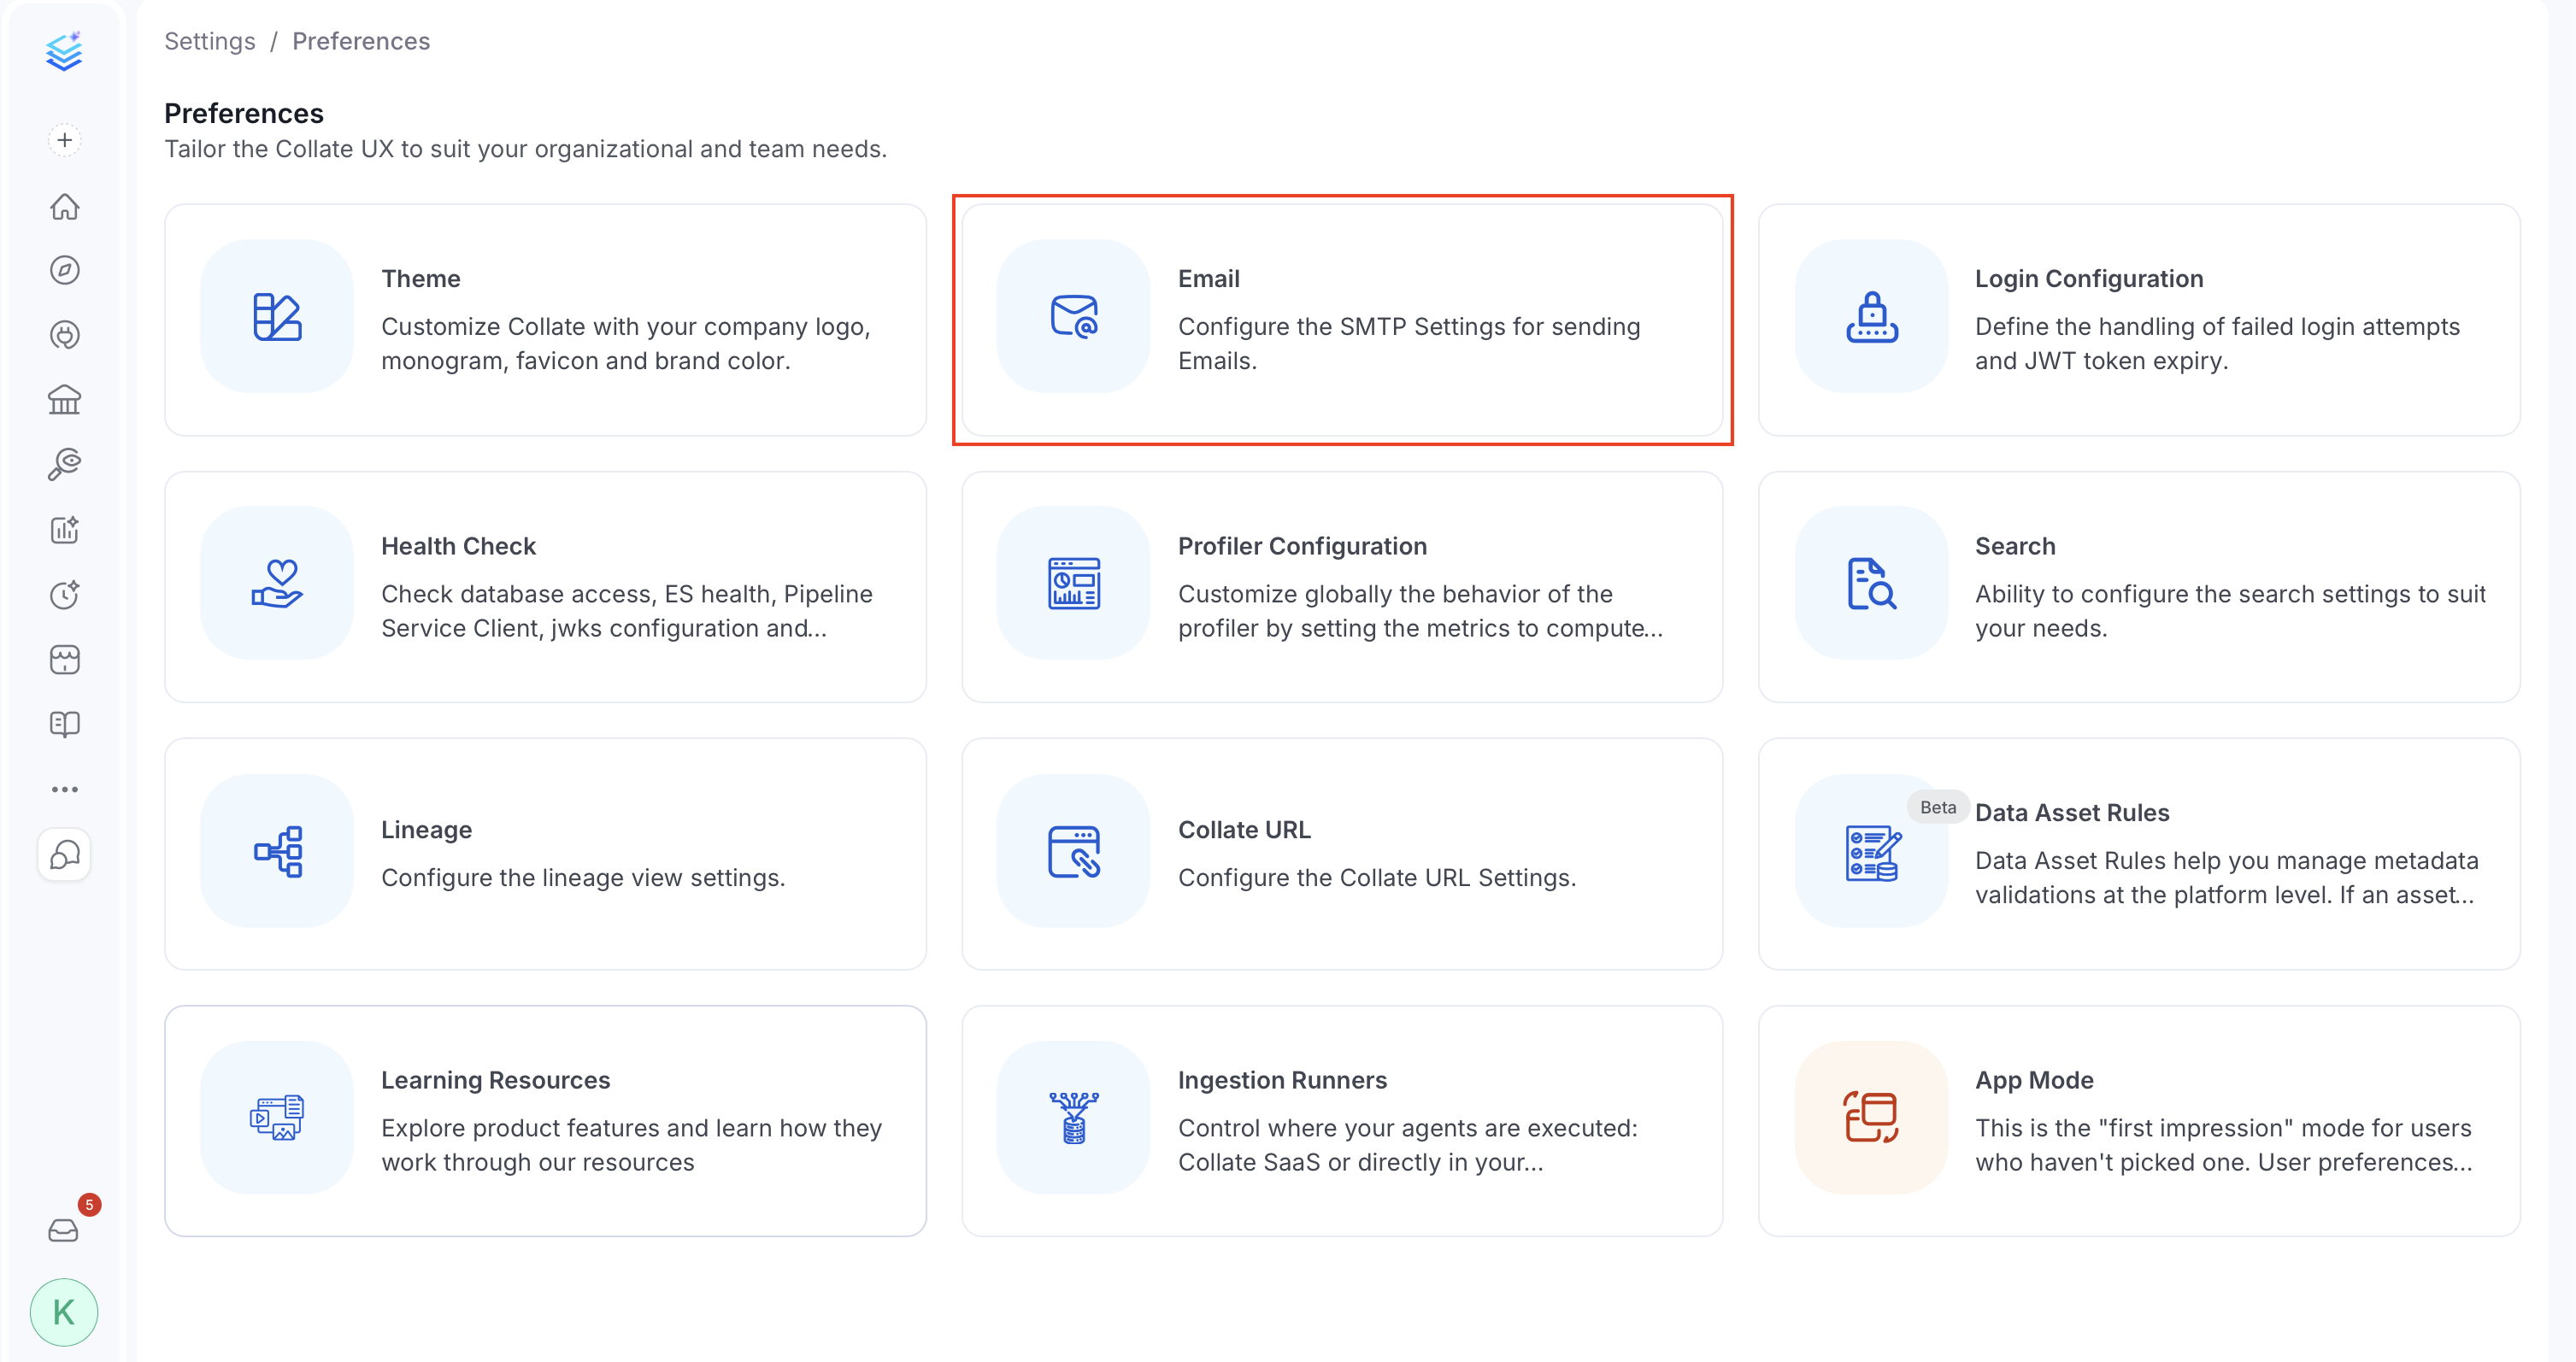Click the Preferences breadcrumb
The image size is (2576, 1362).
pyautogui.click(x=361, y=41)
